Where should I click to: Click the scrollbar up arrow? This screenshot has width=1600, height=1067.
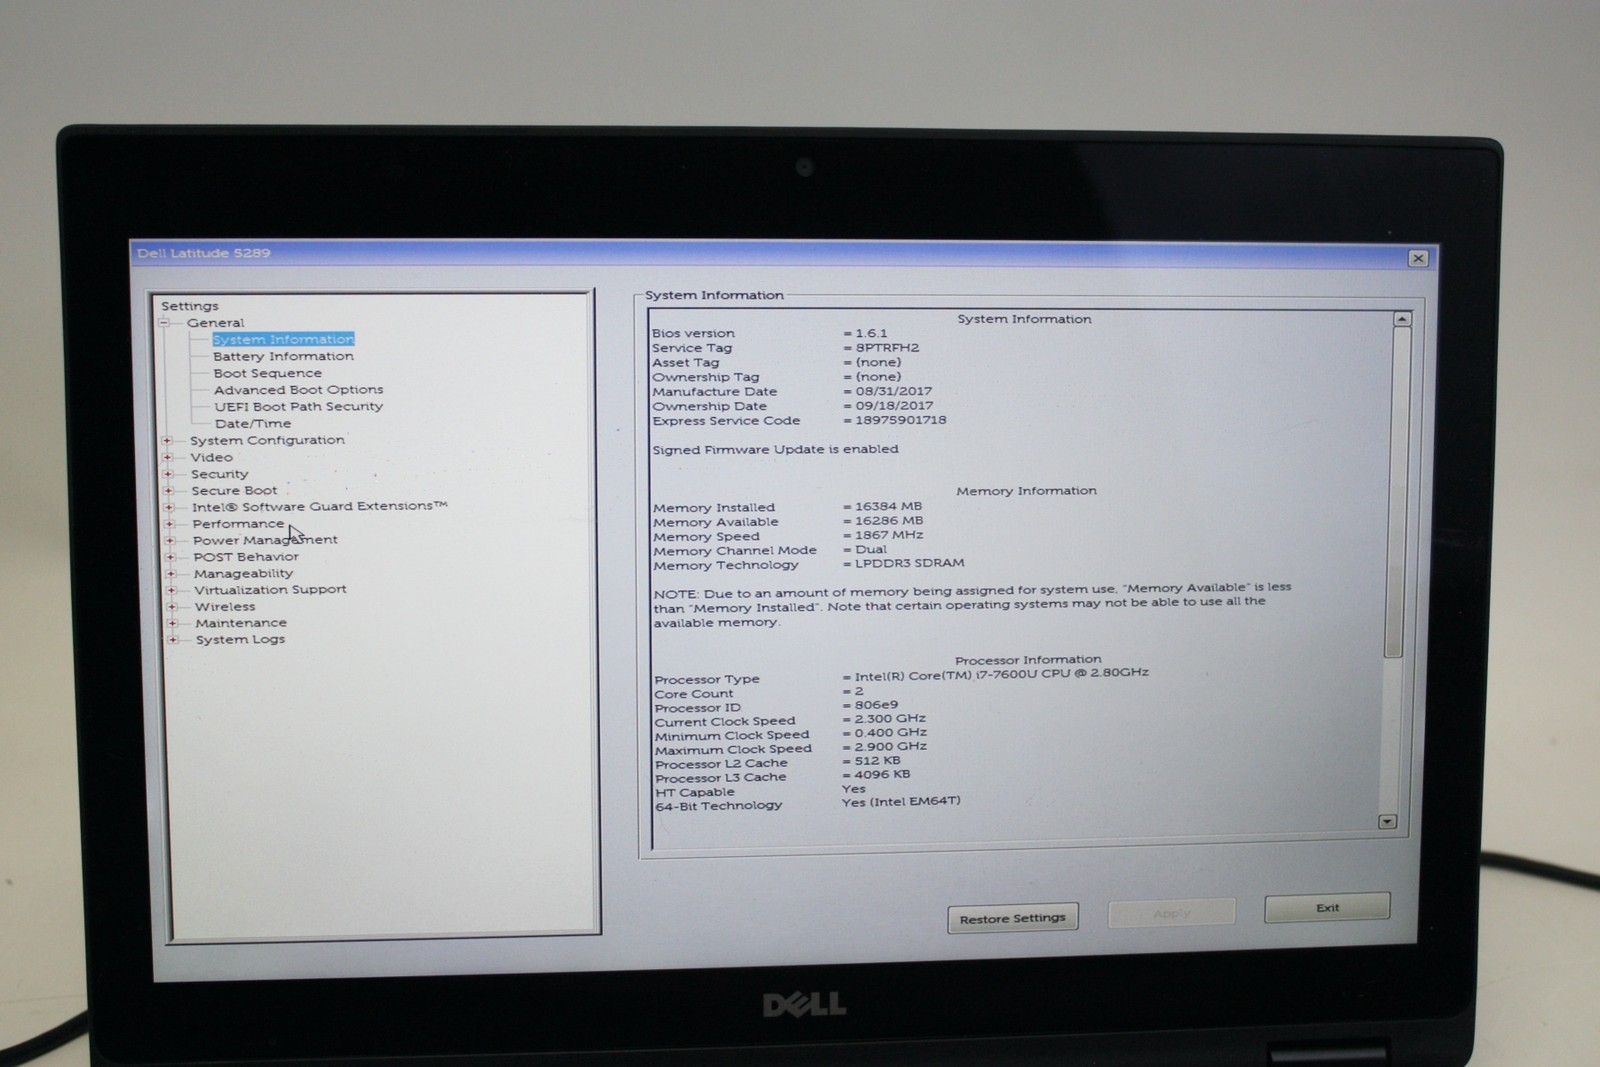(x=1402, y=319)
